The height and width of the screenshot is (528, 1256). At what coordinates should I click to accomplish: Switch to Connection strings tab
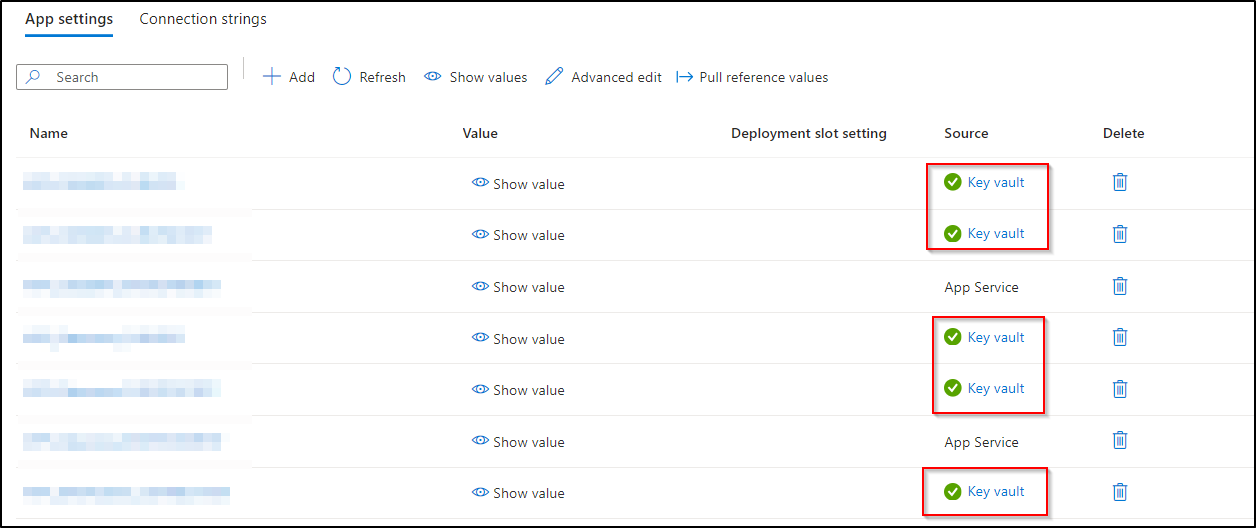pos(203,19)
